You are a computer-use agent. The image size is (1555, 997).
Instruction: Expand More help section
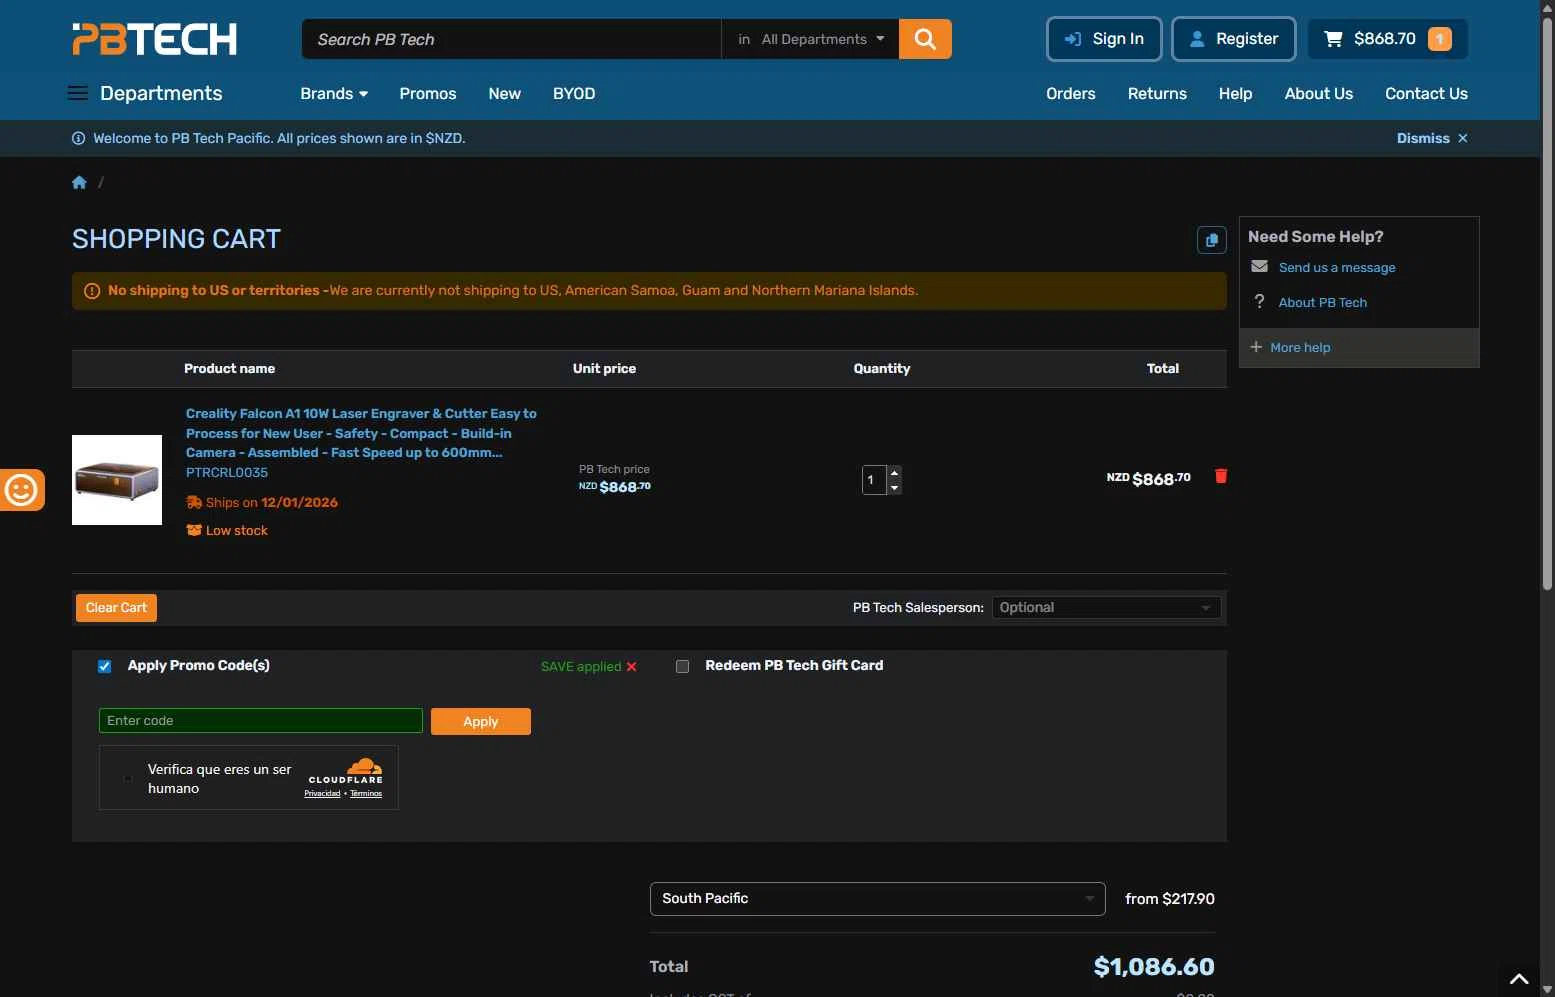[x=1290, y=347]
